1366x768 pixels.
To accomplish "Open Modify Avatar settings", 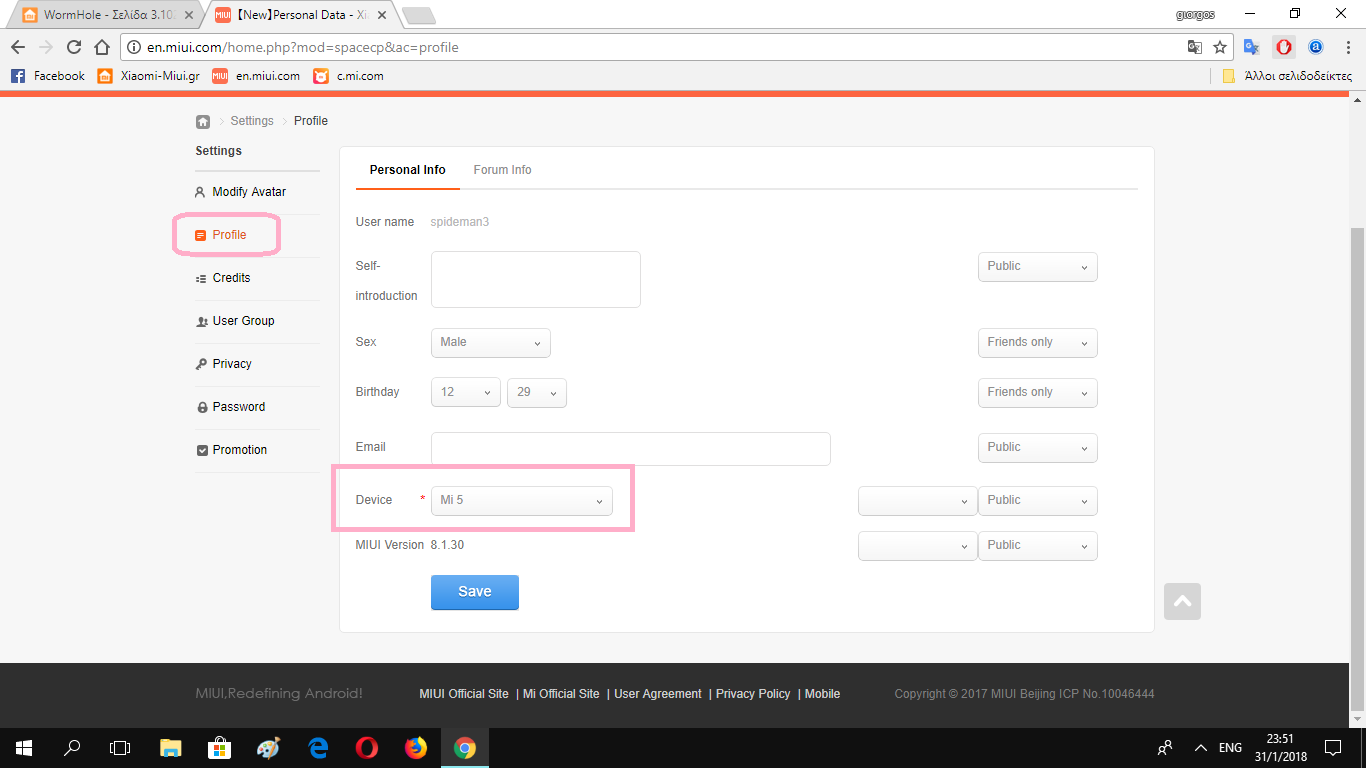I will tap(249, 192).
